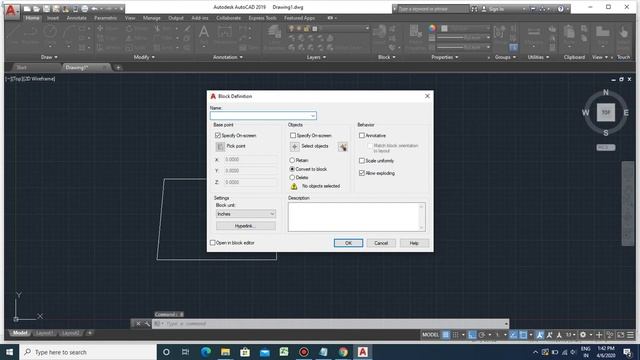Click the Help button in the dialog

[x=414, y=243]
